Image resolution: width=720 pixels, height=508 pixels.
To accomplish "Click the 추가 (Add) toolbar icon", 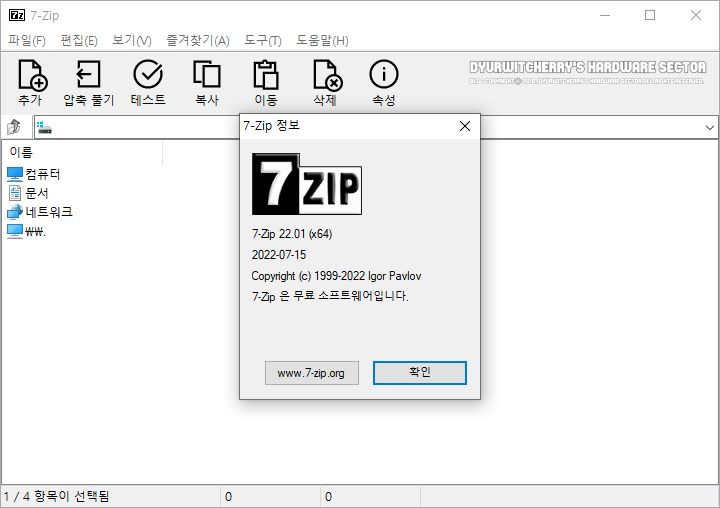I will 33,74.
